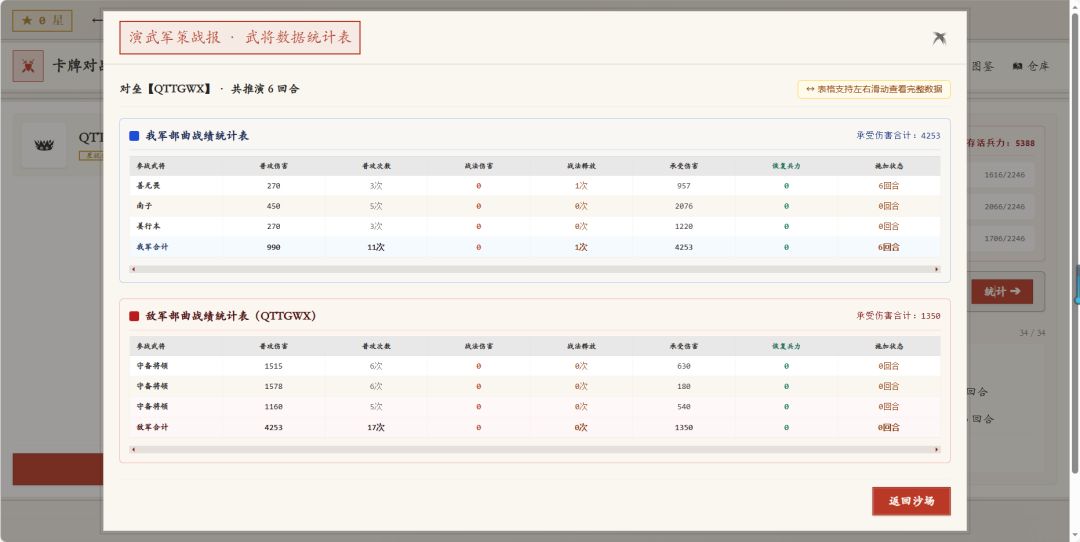Click 承受伤害合计：1350 above 敌军 table
This screenshot has height=542, width=1080.
[898, 316]
